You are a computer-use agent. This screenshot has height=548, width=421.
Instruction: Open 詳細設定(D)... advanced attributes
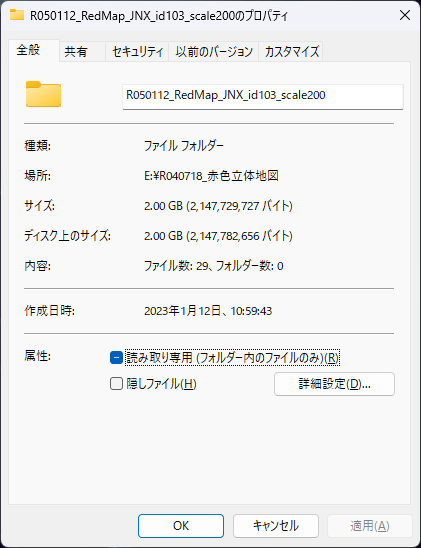pyautogui.click(x=334, y=384)
